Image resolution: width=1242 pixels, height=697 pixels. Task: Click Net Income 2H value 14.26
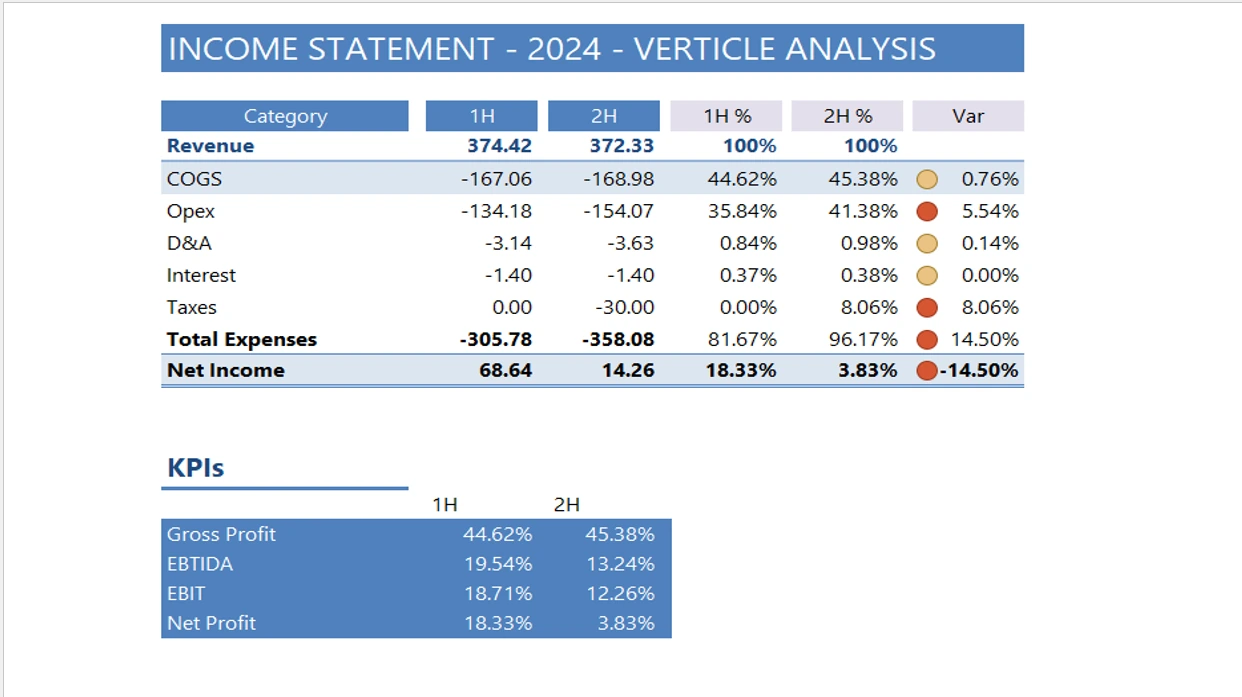628,371
